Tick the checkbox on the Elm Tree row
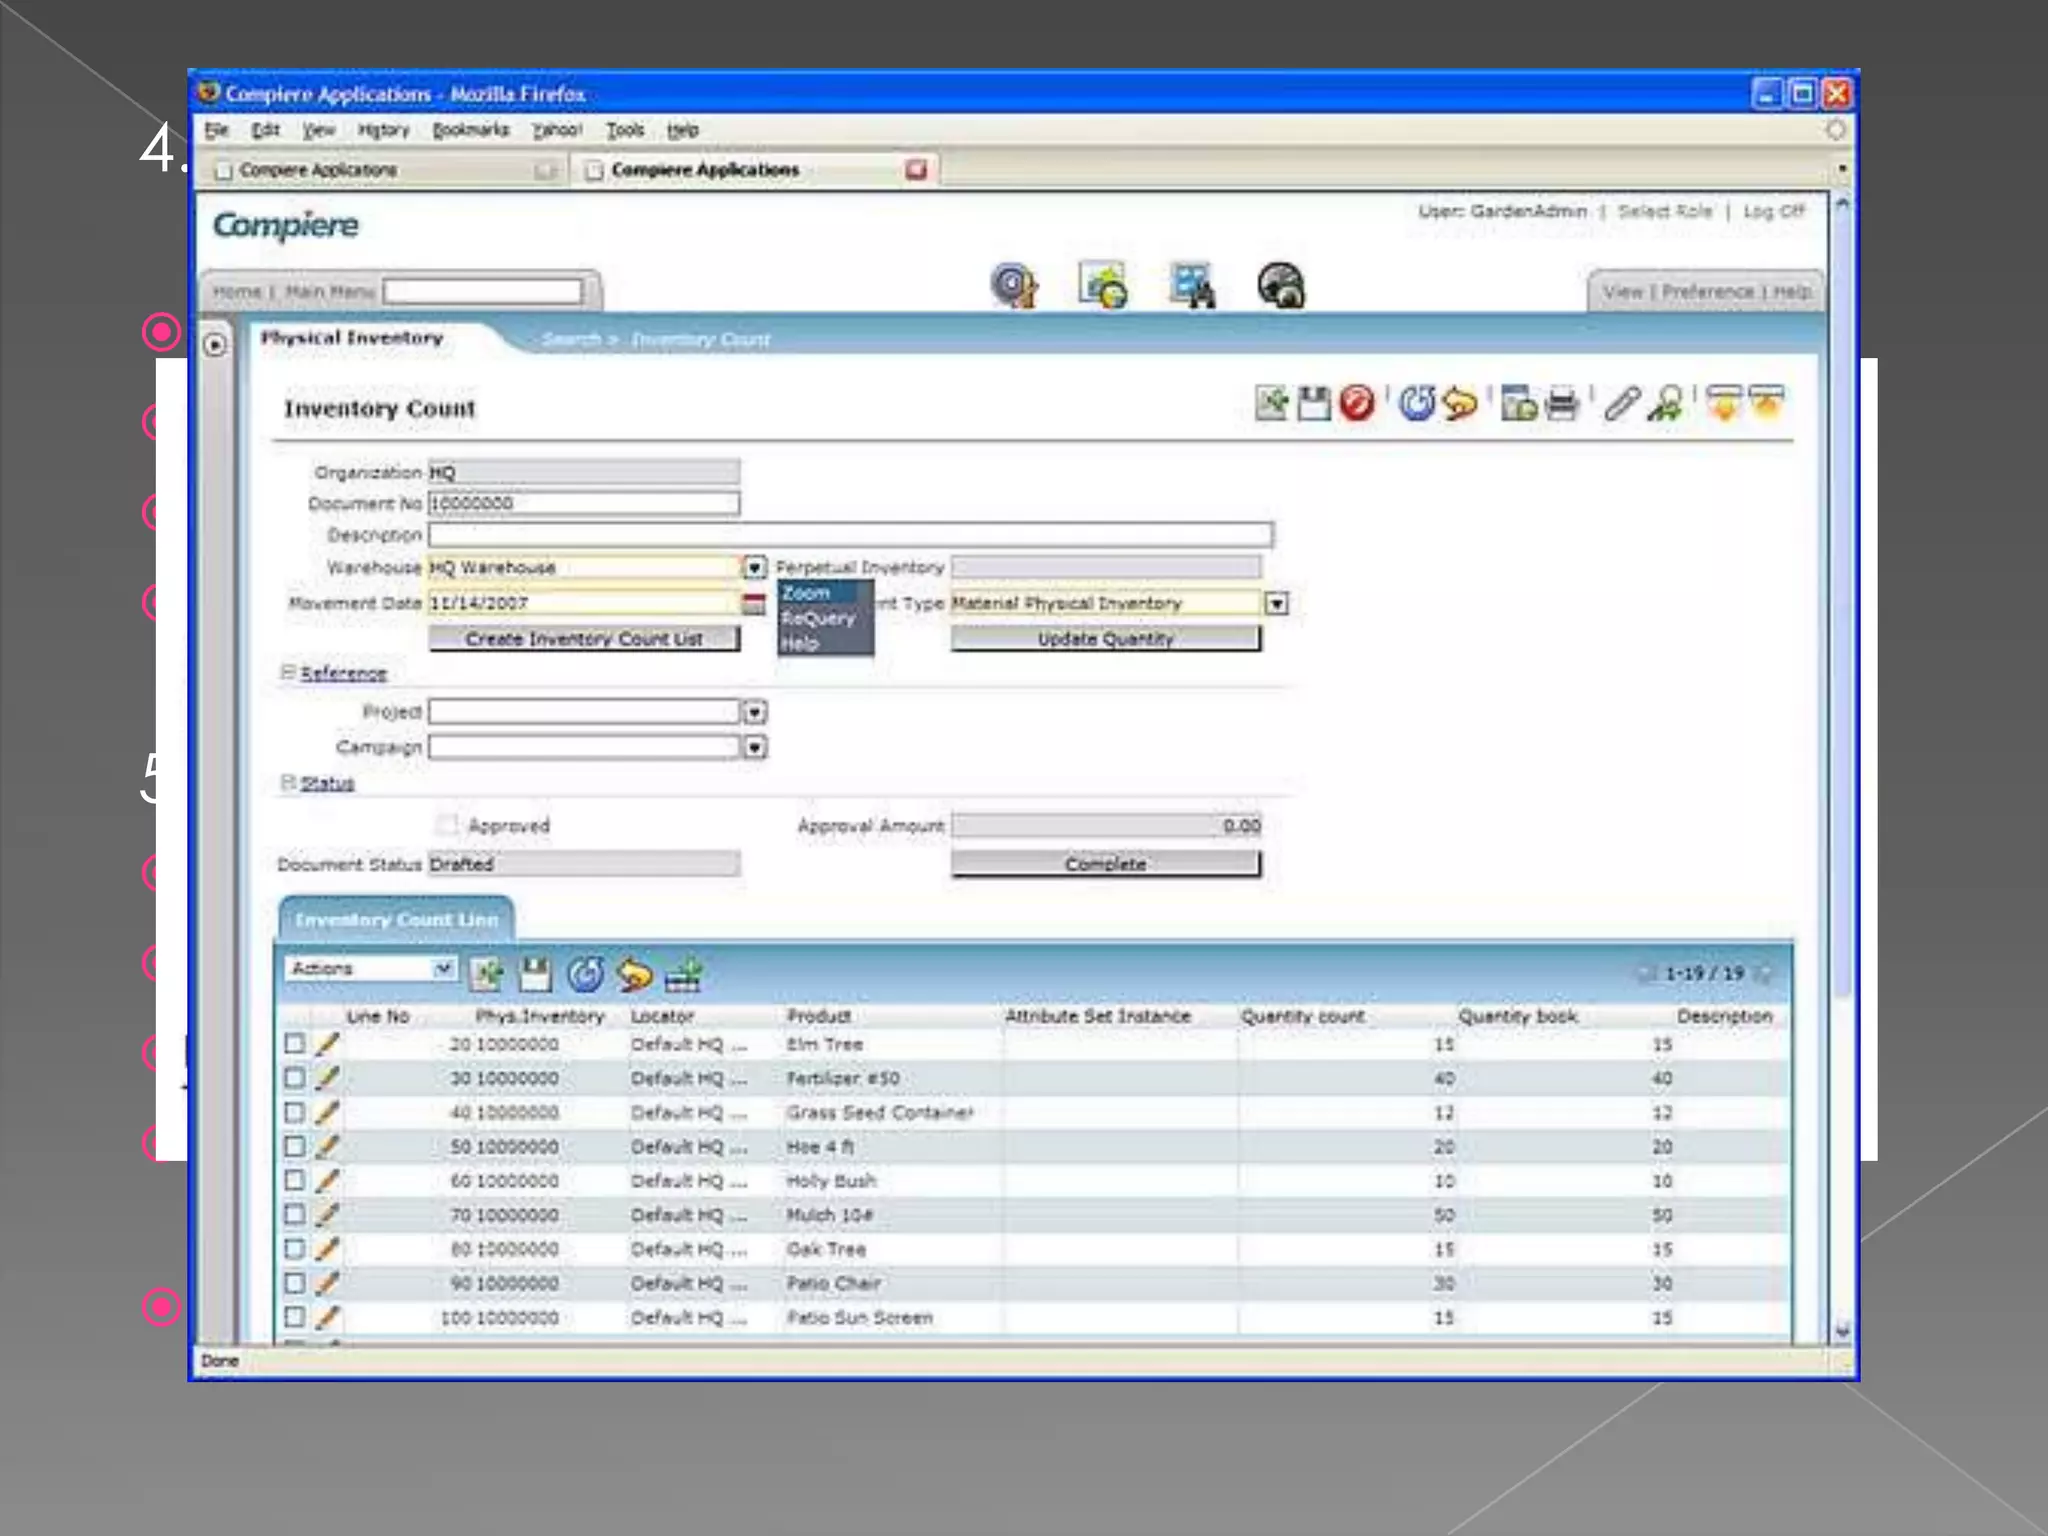This screenshot has width=2048, height=1536. pos(294,1044)
